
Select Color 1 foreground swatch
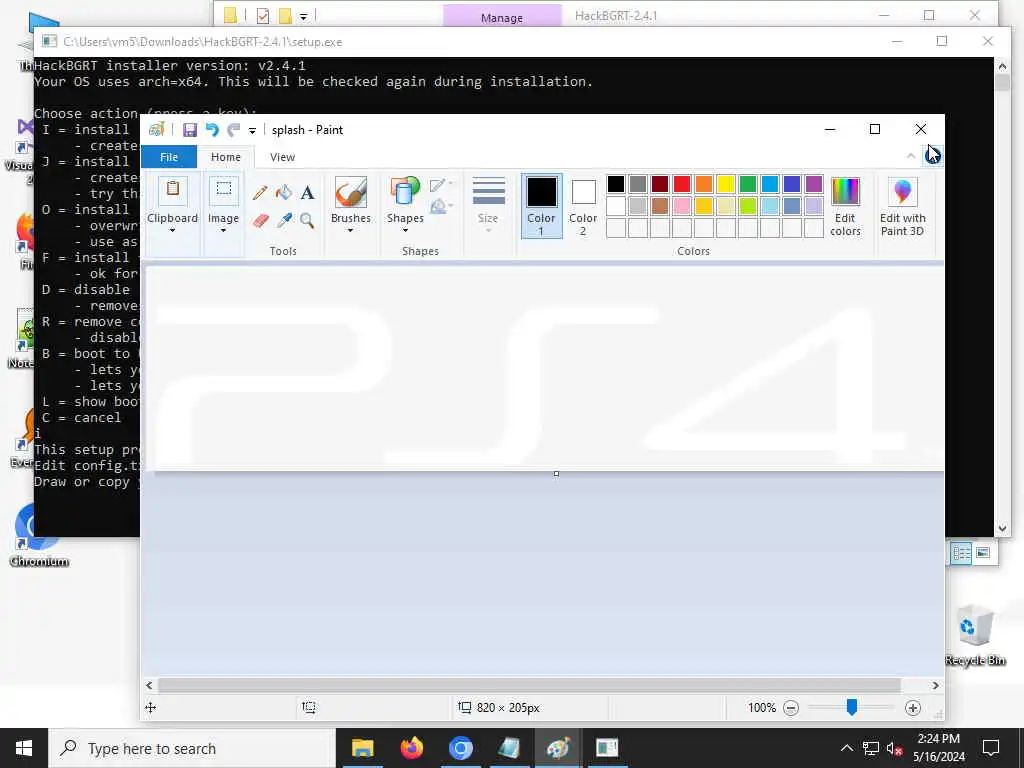coord(541,206)
